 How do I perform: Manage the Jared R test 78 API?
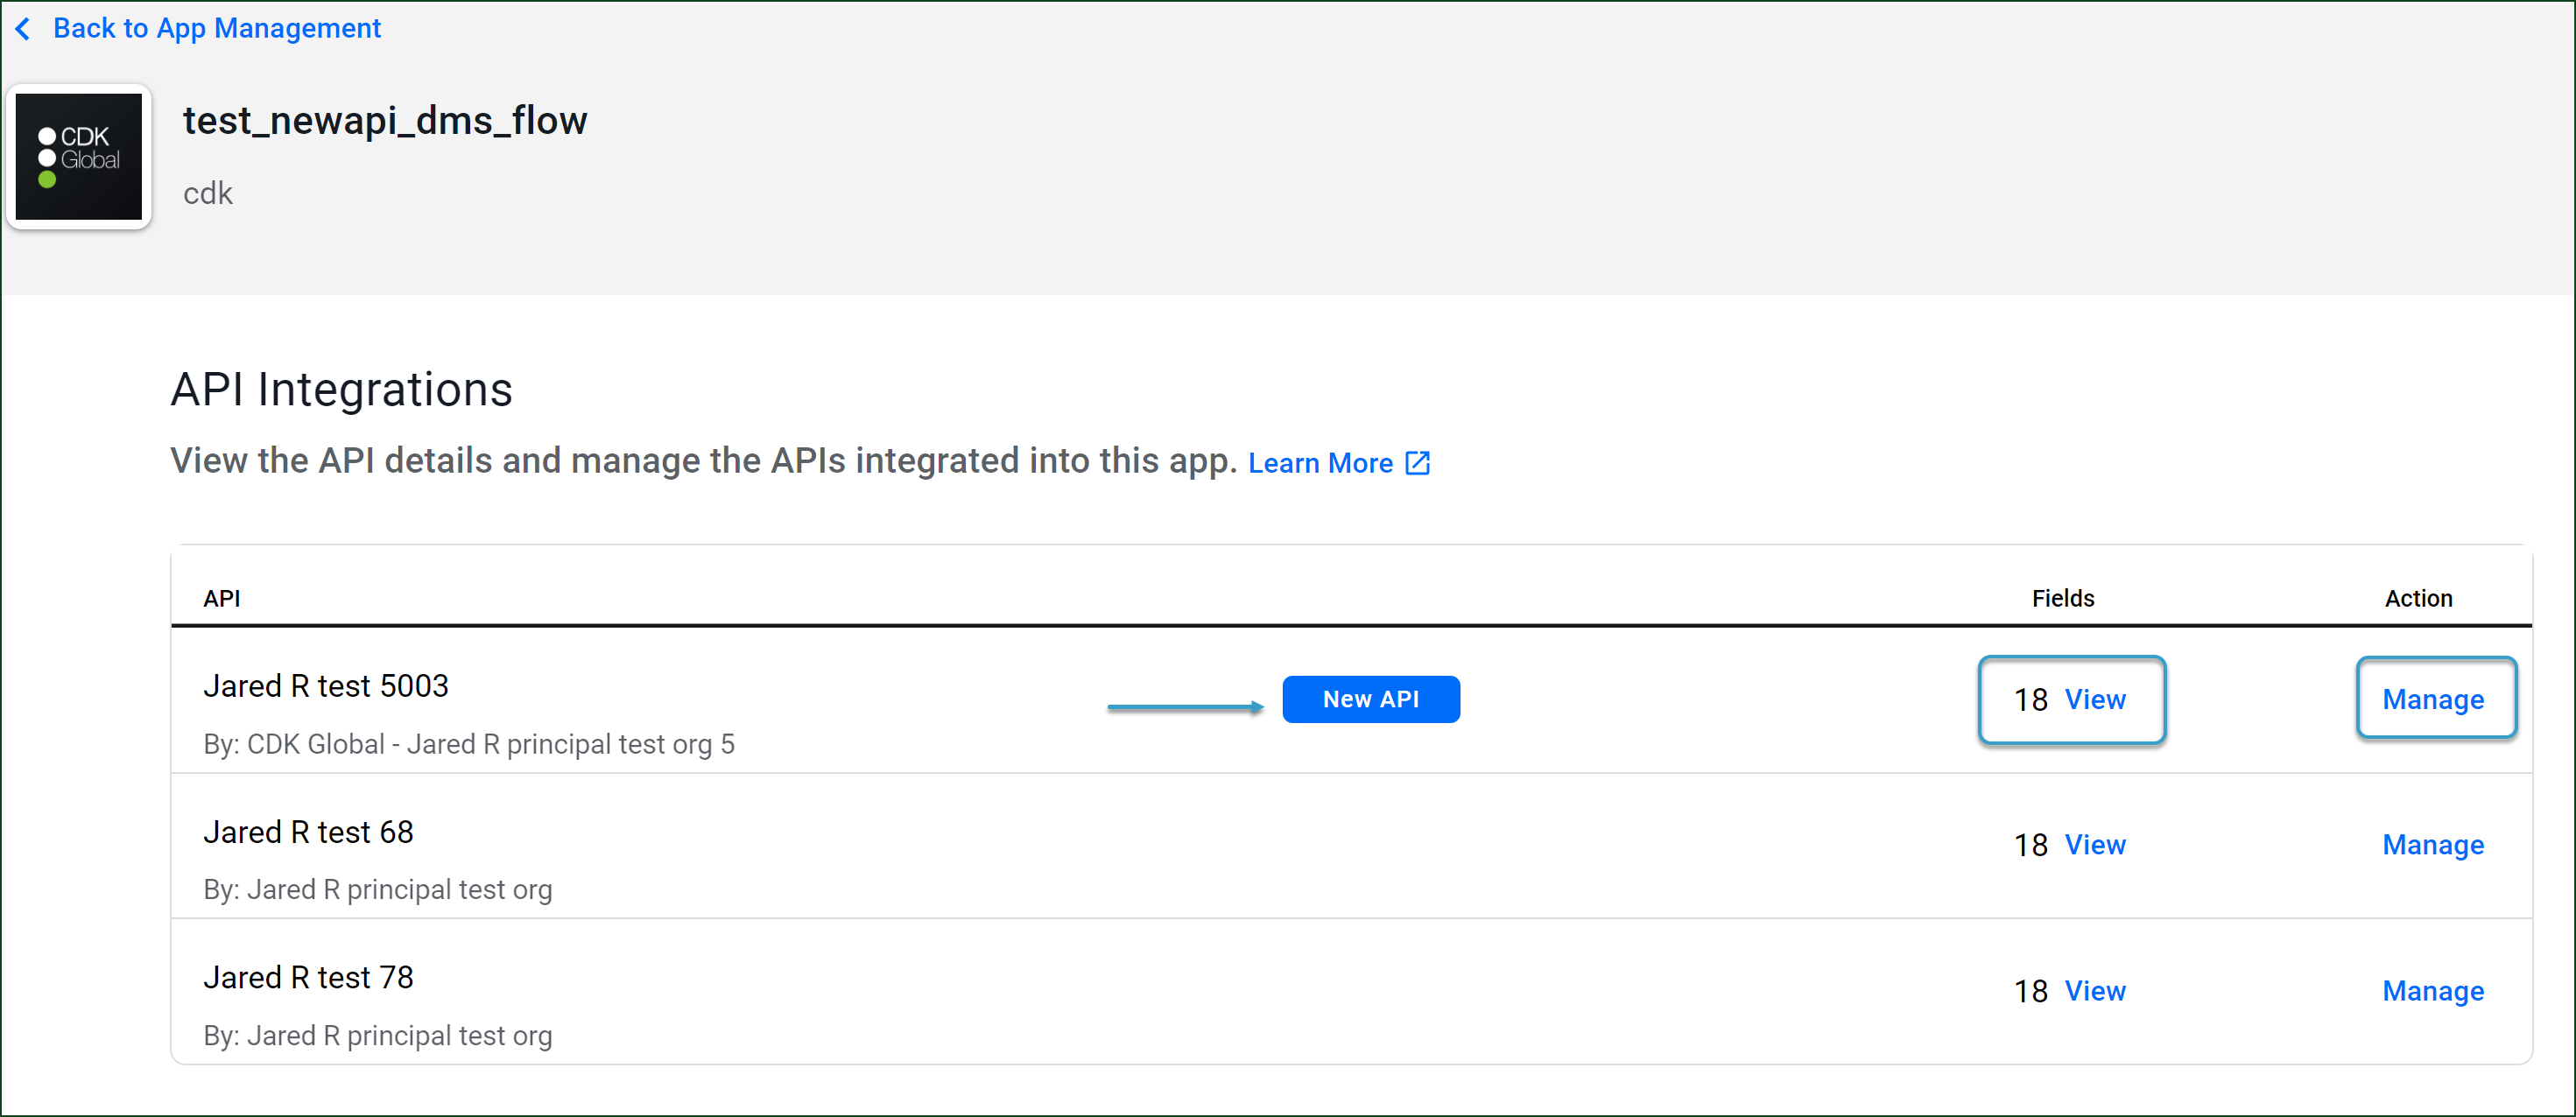(2433, 991)
